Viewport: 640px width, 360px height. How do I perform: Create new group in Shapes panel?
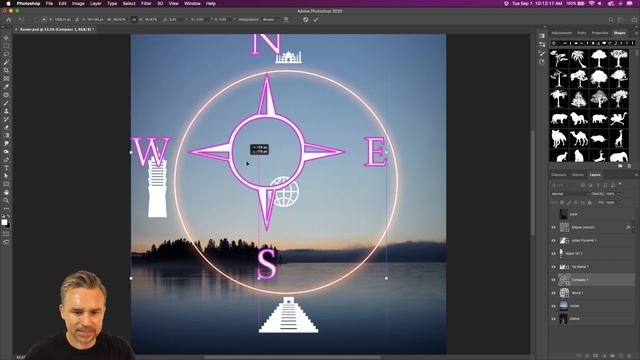620,166
